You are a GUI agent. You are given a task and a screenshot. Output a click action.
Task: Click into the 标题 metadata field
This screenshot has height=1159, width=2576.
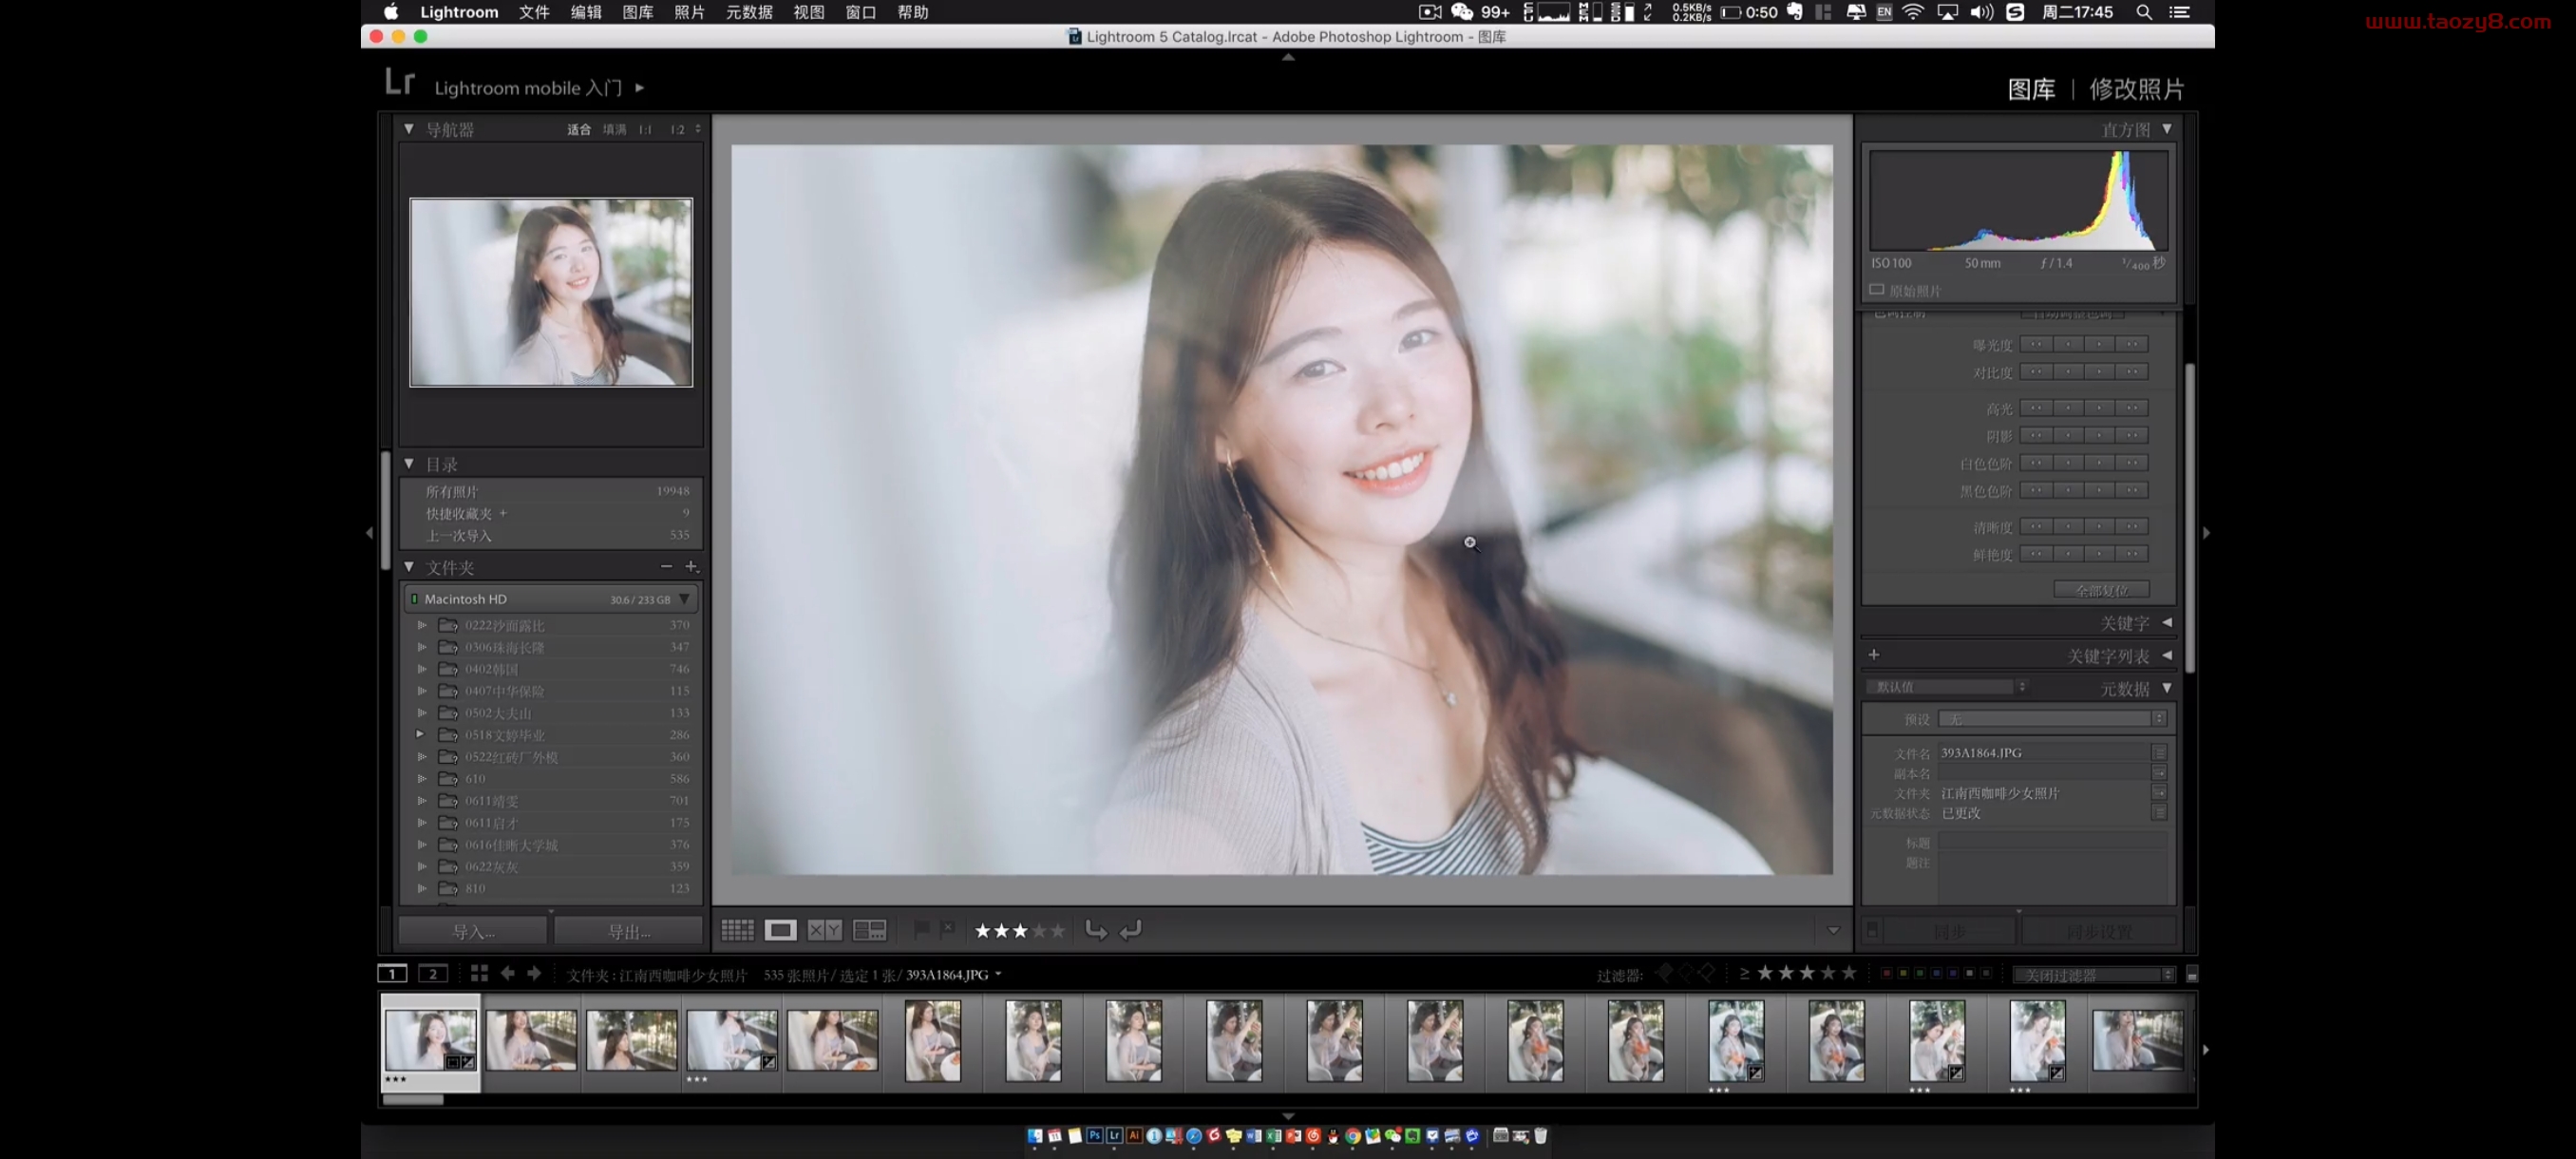pos(2052,843)
